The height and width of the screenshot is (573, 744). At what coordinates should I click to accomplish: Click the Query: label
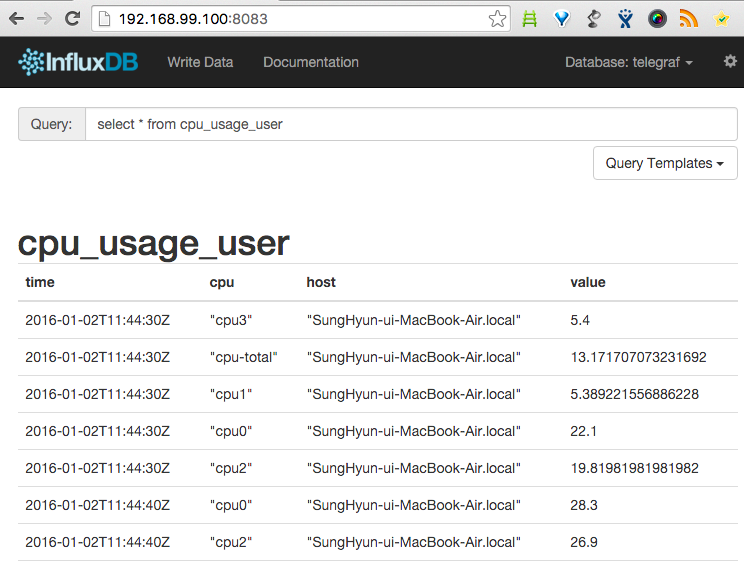coord(51,124)
